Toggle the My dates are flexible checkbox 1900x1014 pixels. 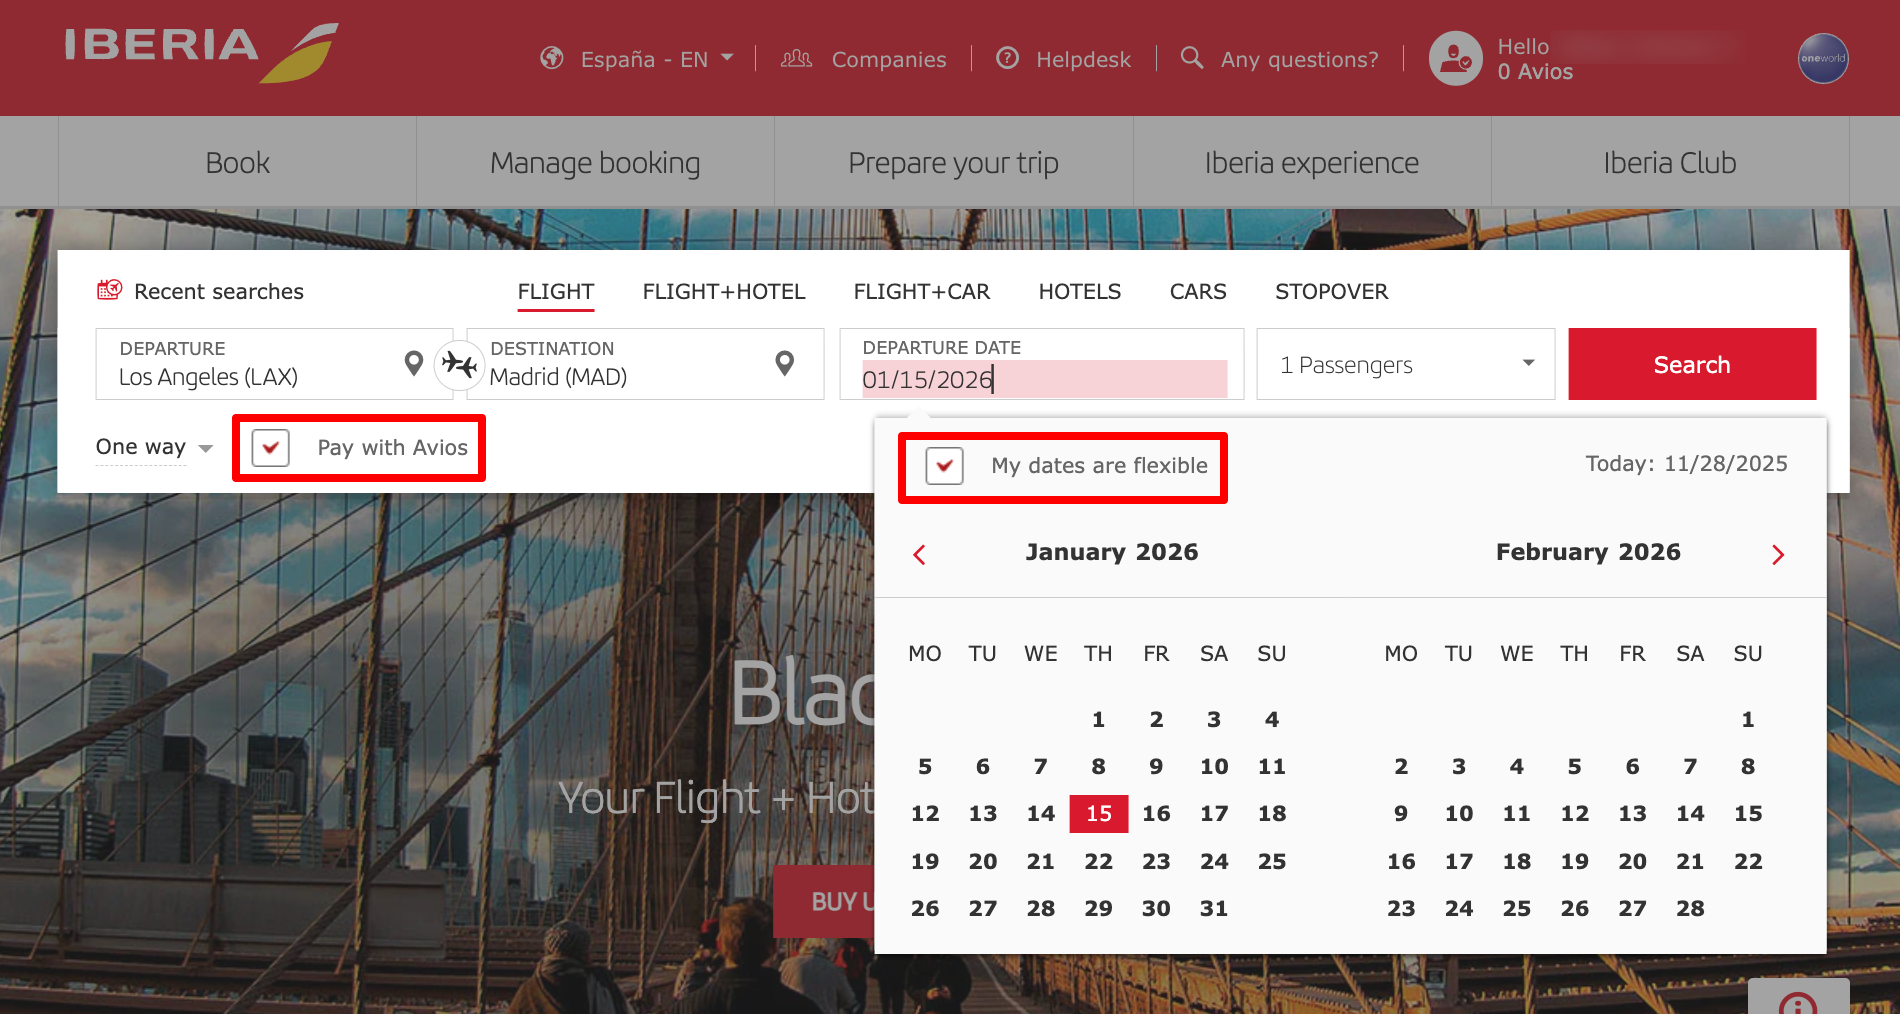945,465
